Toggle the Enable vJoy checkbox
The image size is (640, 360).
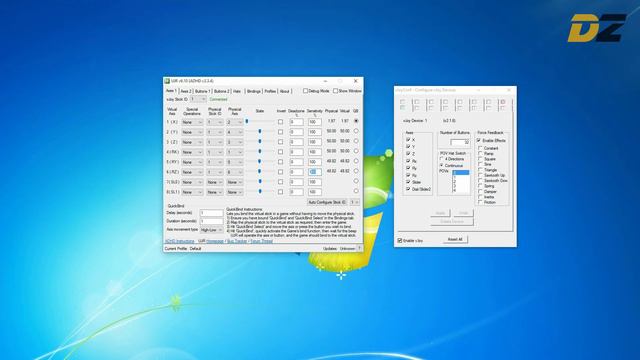point(400,241)
